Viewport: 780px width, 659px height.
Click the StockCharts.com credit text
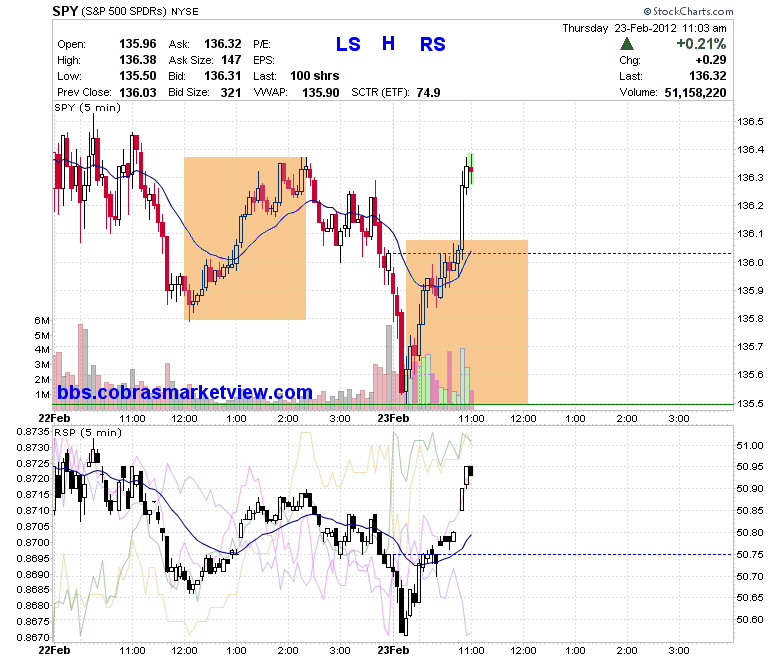[x=688, y=11]
